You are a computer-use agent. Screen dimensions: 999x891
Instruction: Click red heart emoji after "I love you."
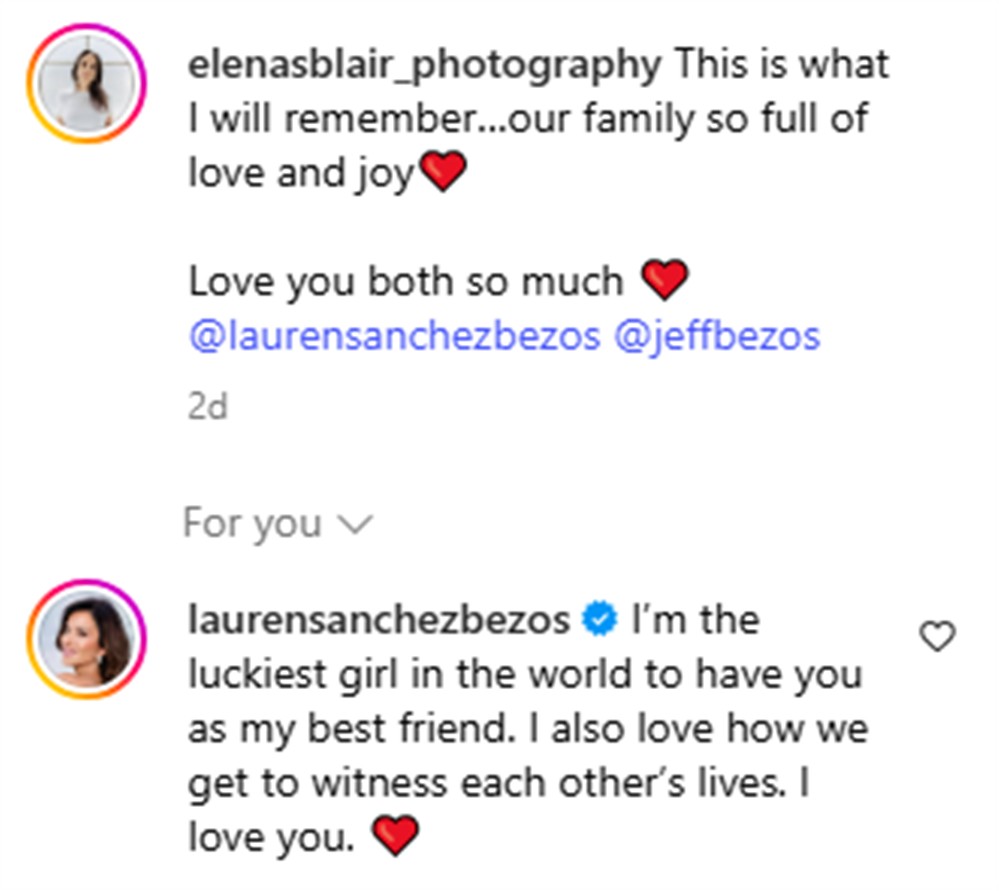pos(396,837)
